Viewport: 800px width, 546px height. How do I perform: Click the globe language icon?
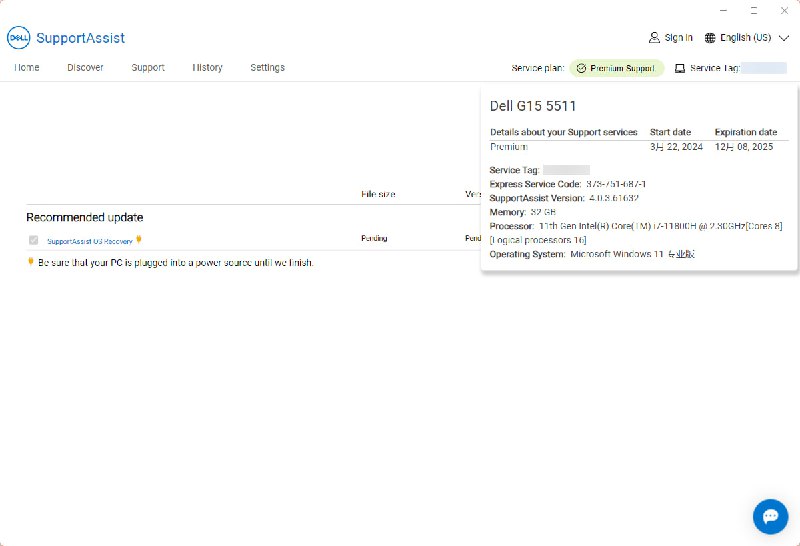(x=710, y=38)
